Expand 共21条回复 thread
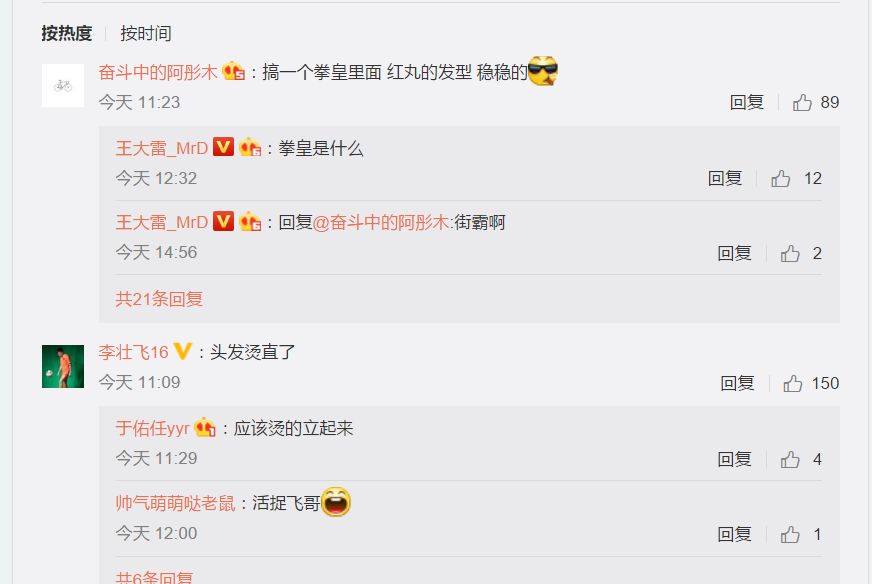This screenshot has height=584, width=872. point(159,299)
